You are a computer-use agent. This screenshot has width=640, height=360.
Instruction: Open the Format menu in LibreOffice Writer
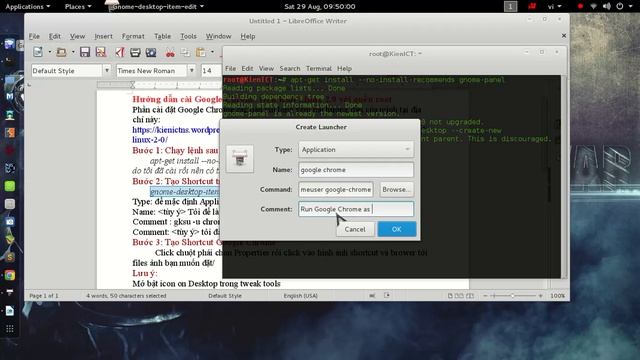[x=133, y=36]
